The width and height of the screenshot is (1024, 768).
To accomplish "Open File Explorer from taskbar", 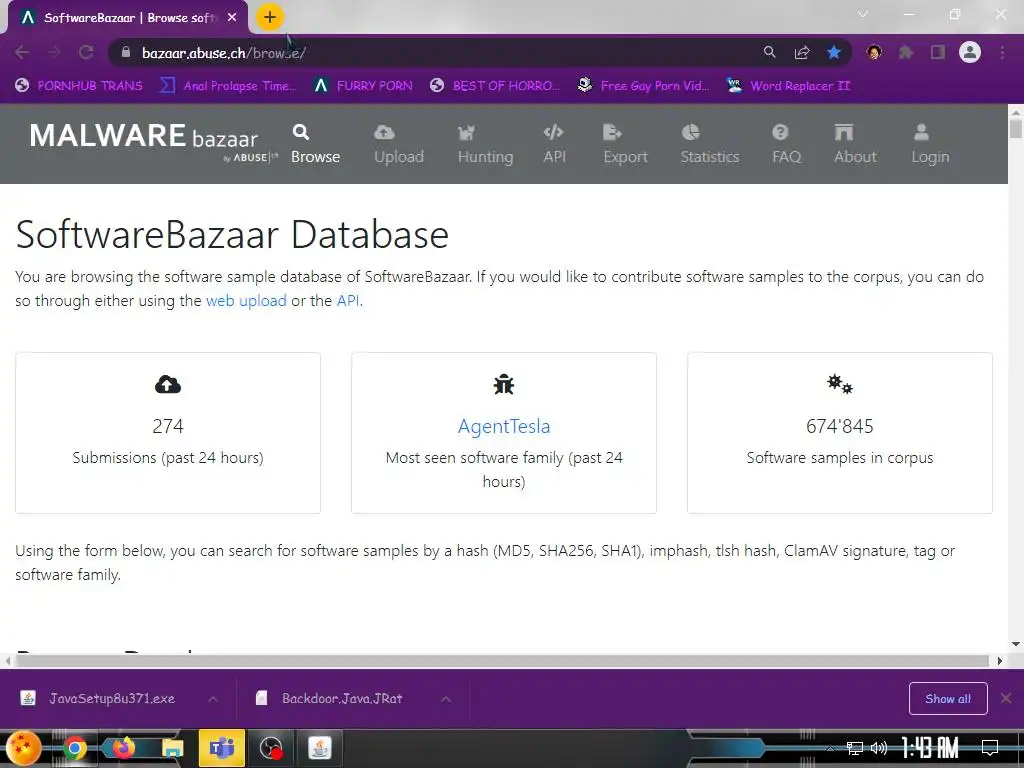I will point(172,748).
